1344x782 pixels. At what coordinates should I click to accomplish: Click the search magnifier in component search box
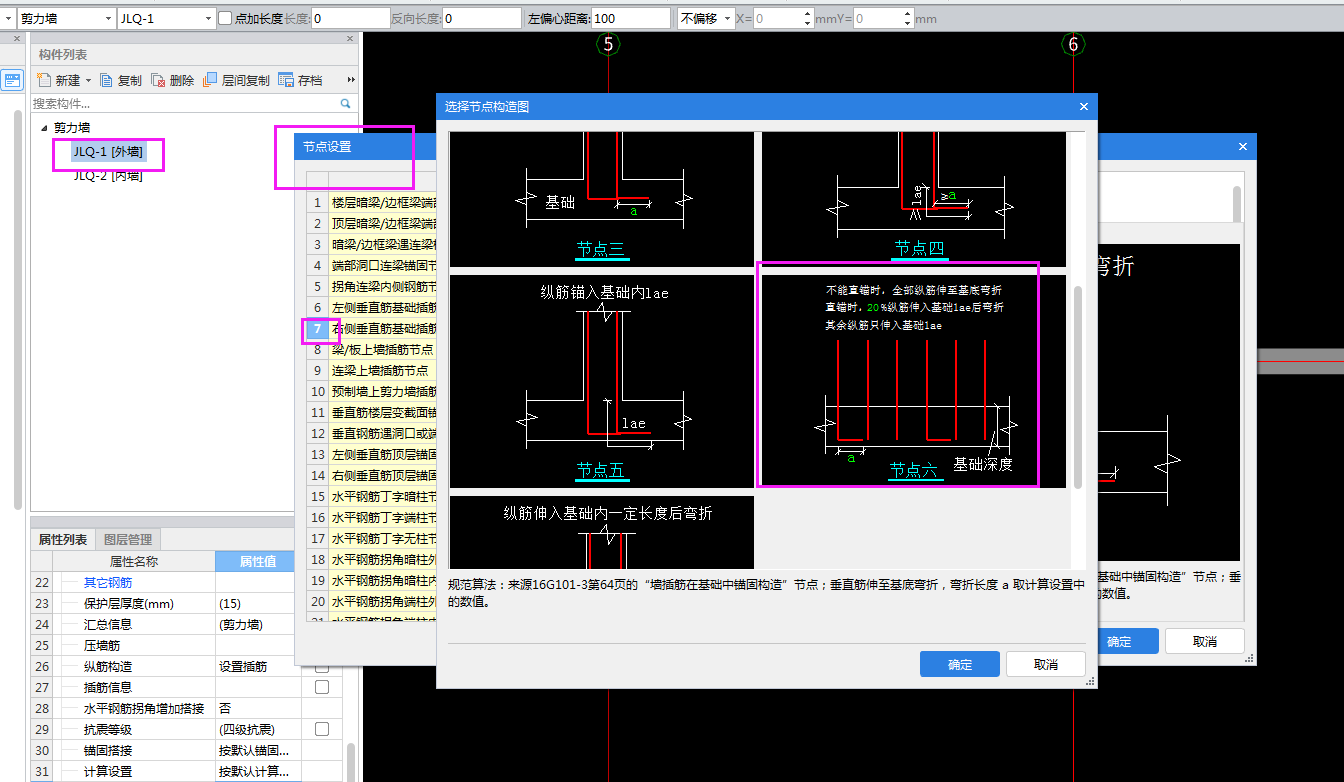tap(346, 103)
